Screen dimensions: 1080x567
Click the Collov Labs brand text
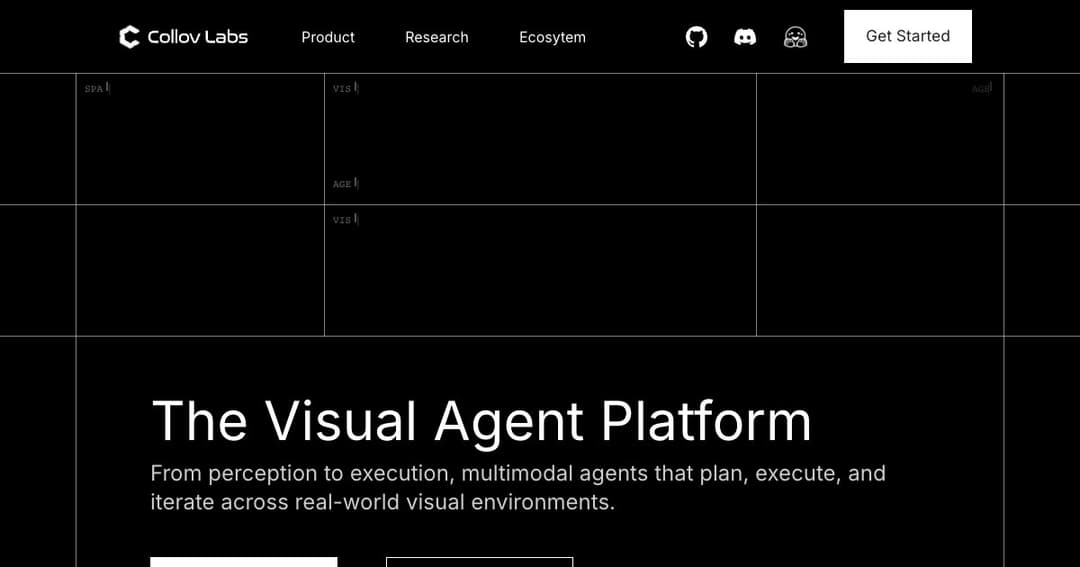point(198,37)
